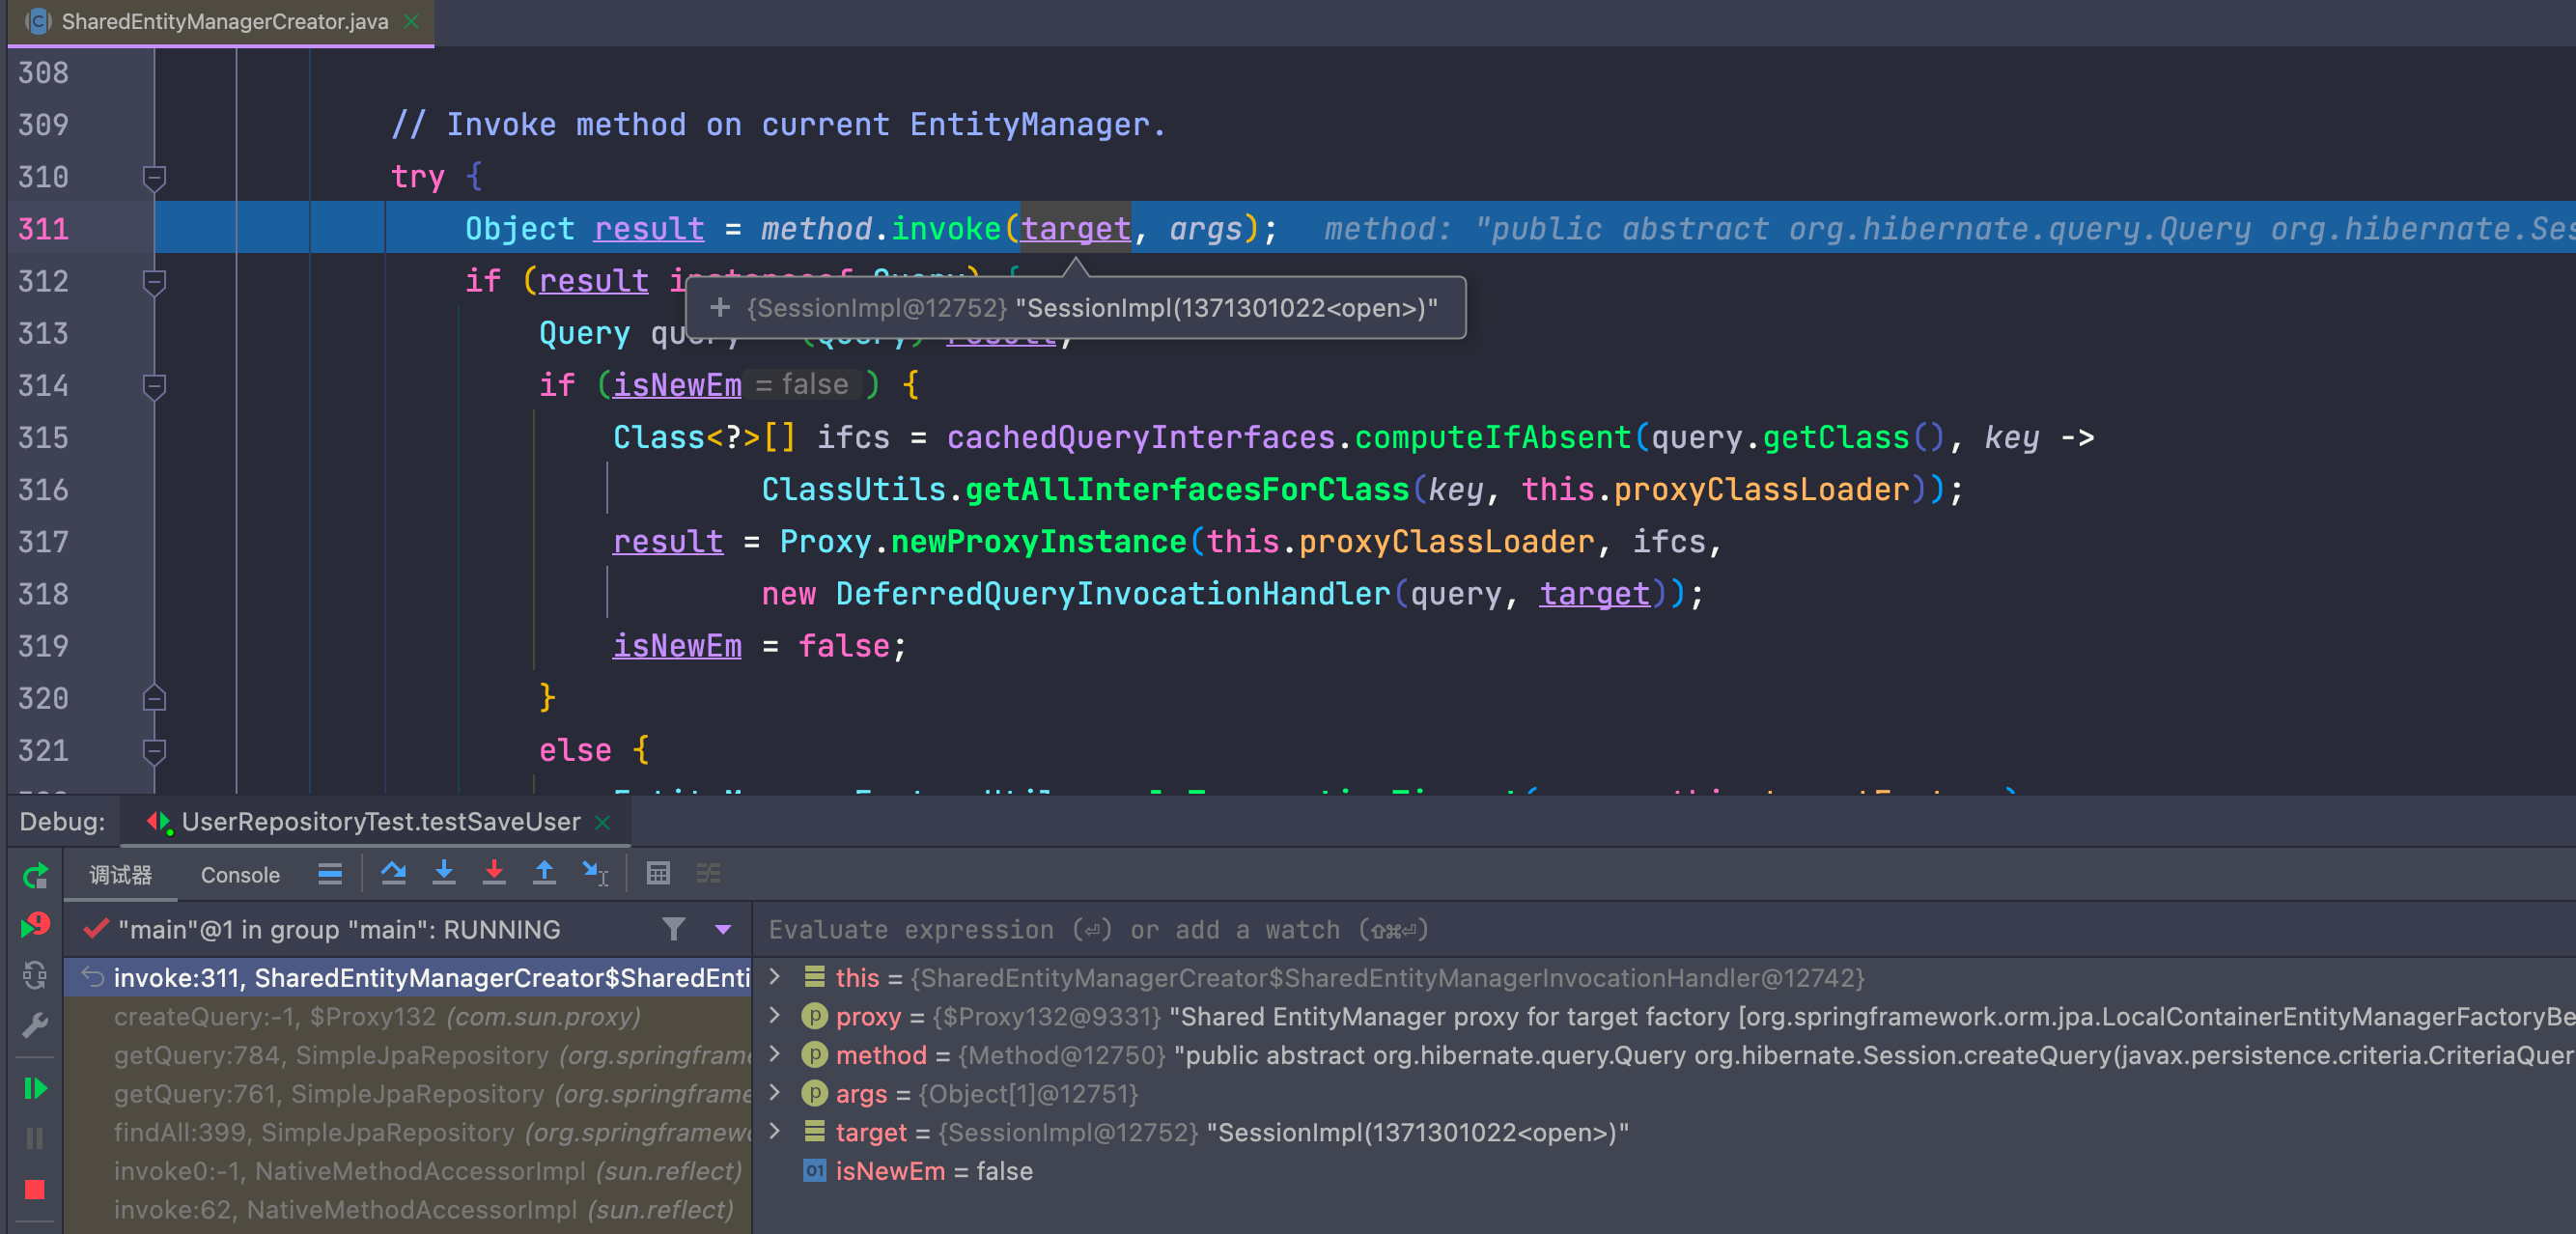2576x1234 pixels.
Task: Step over to next line
Action: [x=393, y=874]
